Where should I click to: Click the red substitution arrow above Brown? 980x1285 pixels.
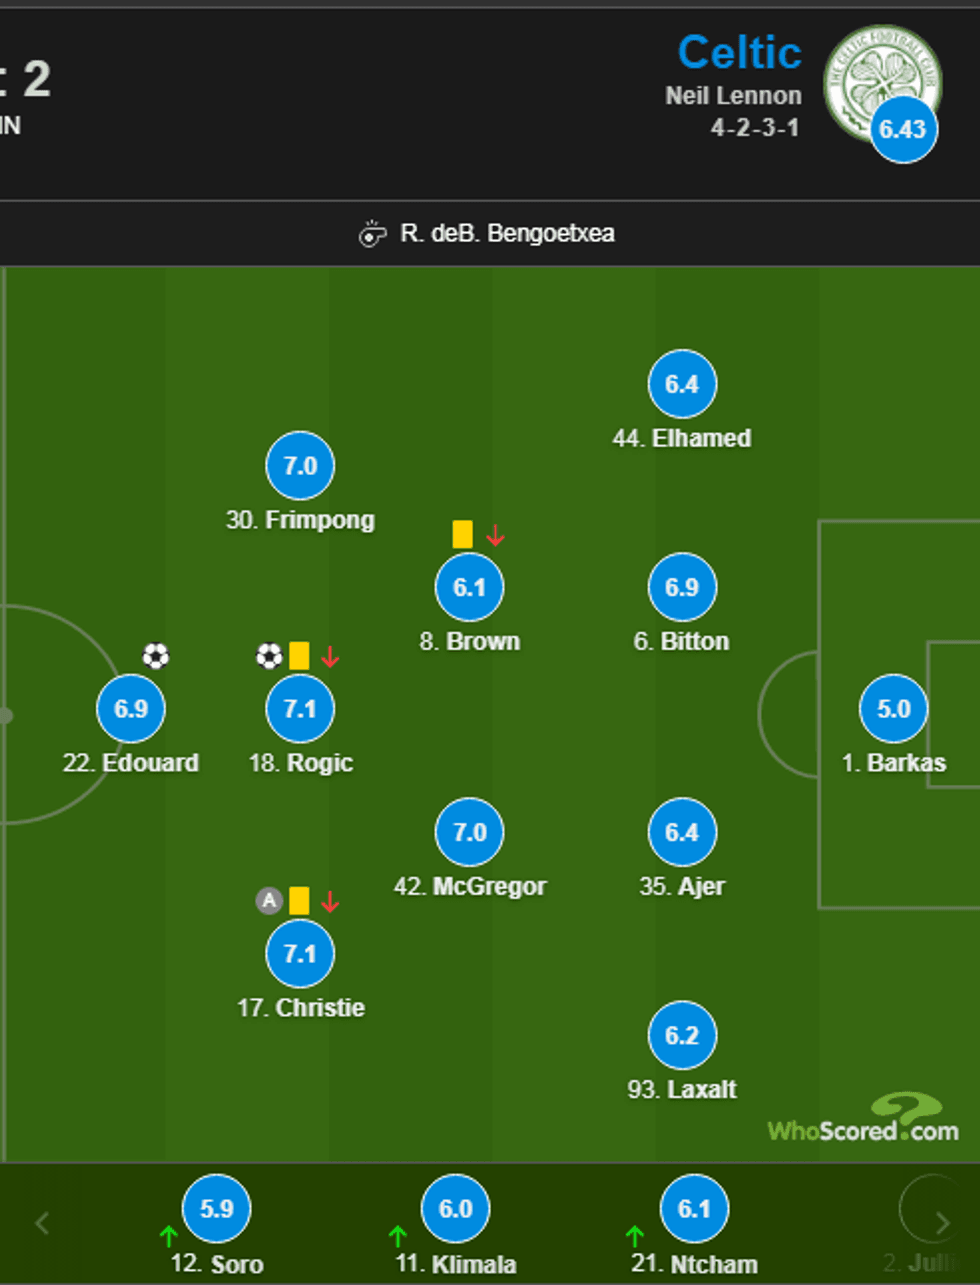pyautogui.click(x=495, y=534)
